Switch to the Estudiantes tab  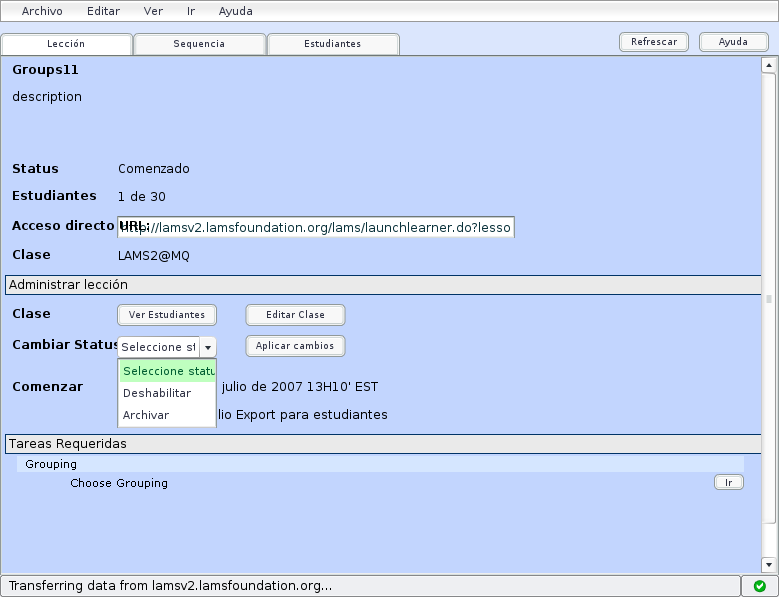pos(333,44)
